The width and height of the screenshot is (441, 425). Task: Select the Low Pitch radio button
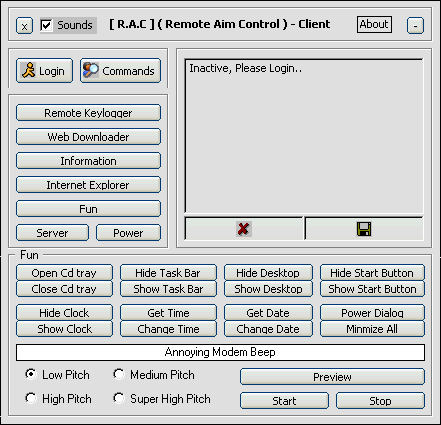[31, 374]
